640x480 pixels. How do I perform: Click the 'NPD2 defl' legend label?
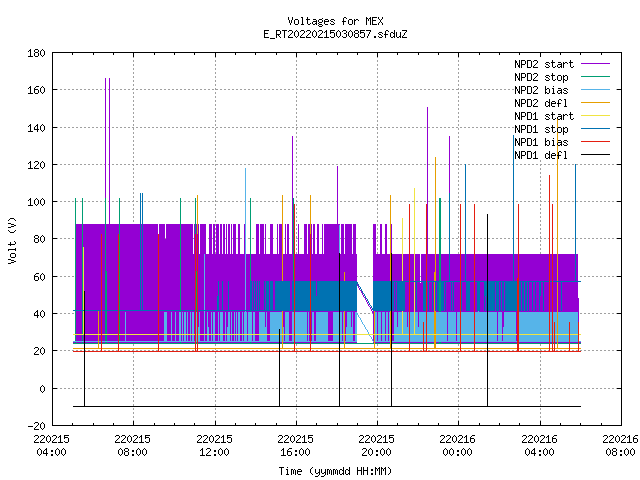point(541,103)
